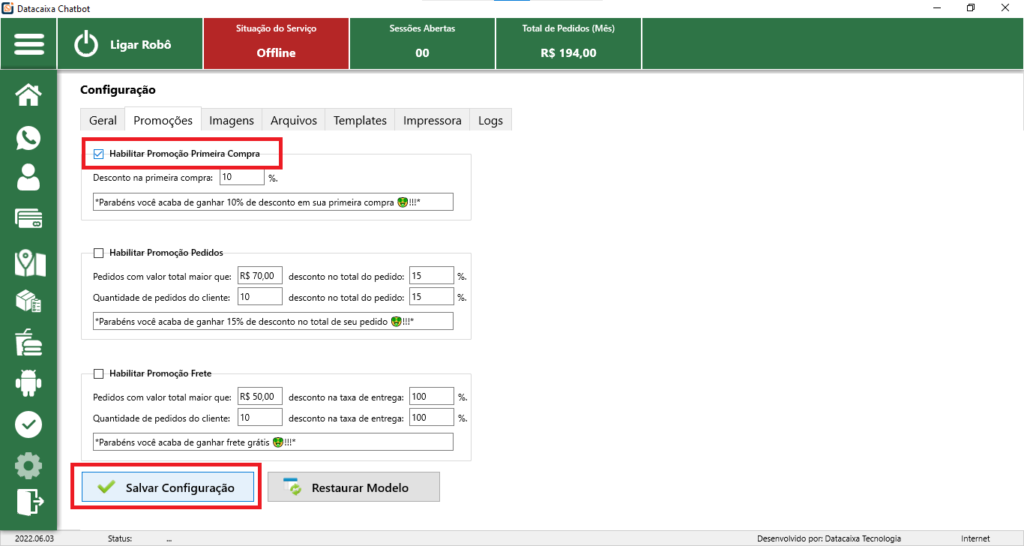1024x546 pixels.
Task: Open the Logs tab
Action: tap(490, 120)
